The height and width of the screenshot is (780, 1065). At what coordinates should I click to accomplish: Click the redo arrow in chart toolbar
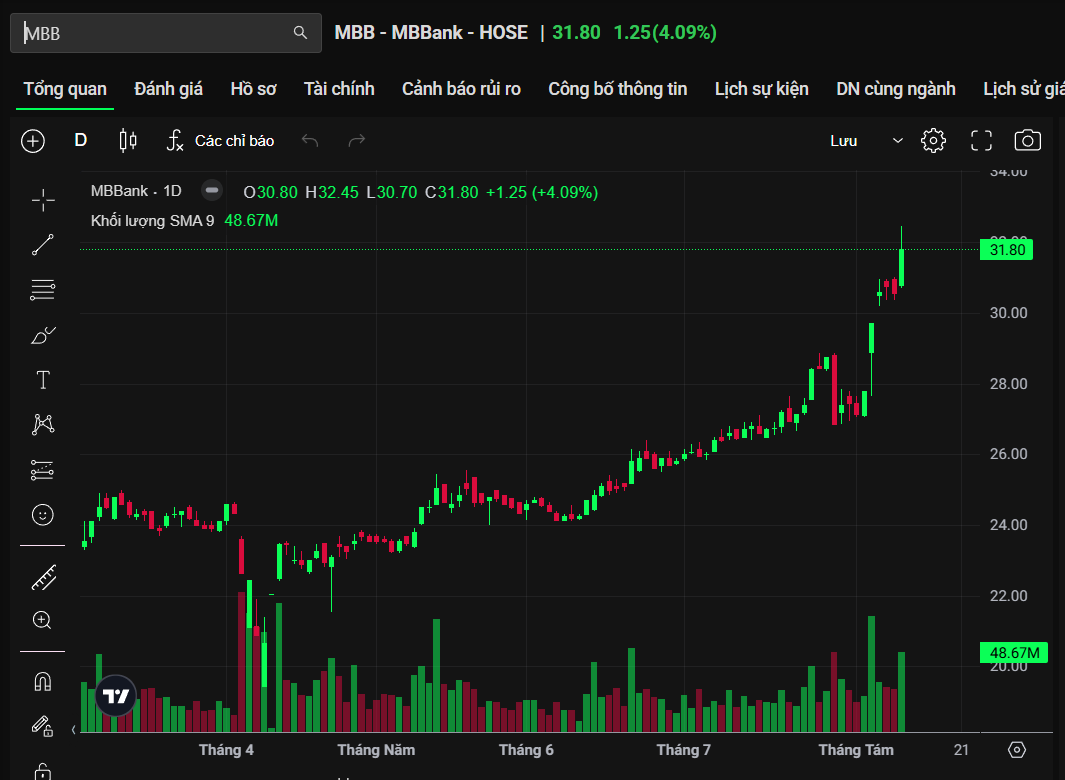tap(357, 141)
